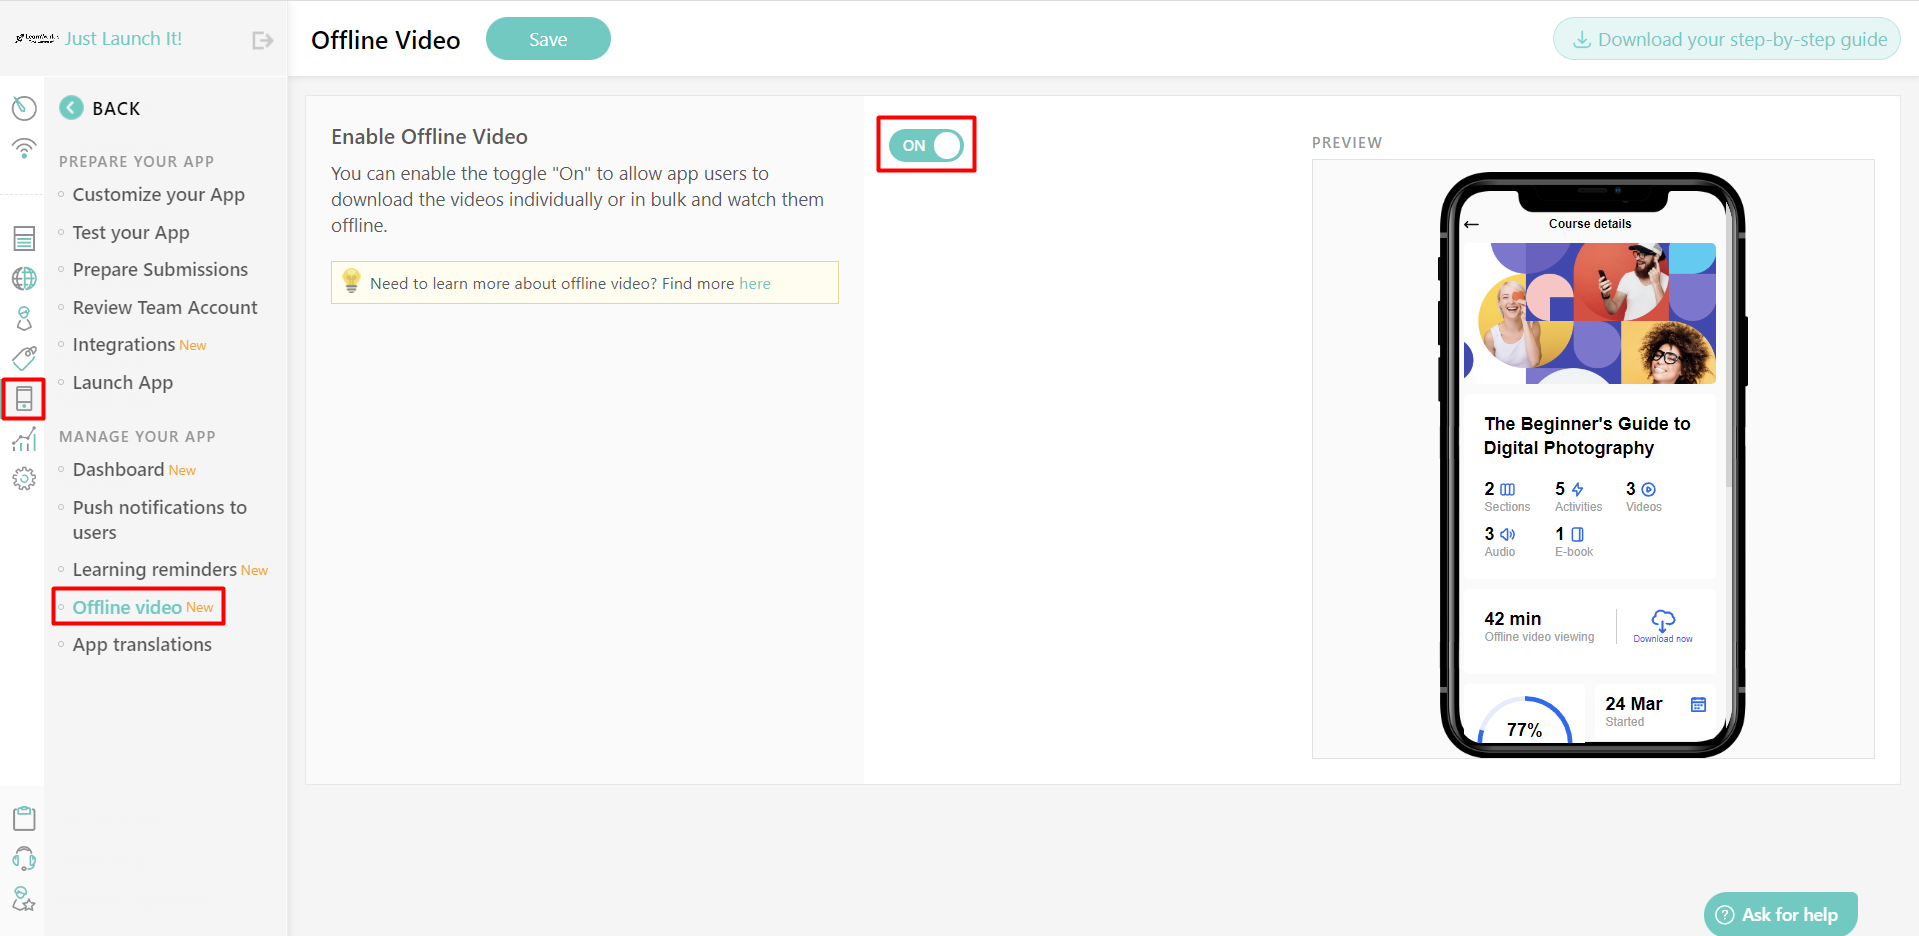Screen dimensions: 1919x936
Task: Click the clipboard icon near the bottom
Action: (24, 817)
